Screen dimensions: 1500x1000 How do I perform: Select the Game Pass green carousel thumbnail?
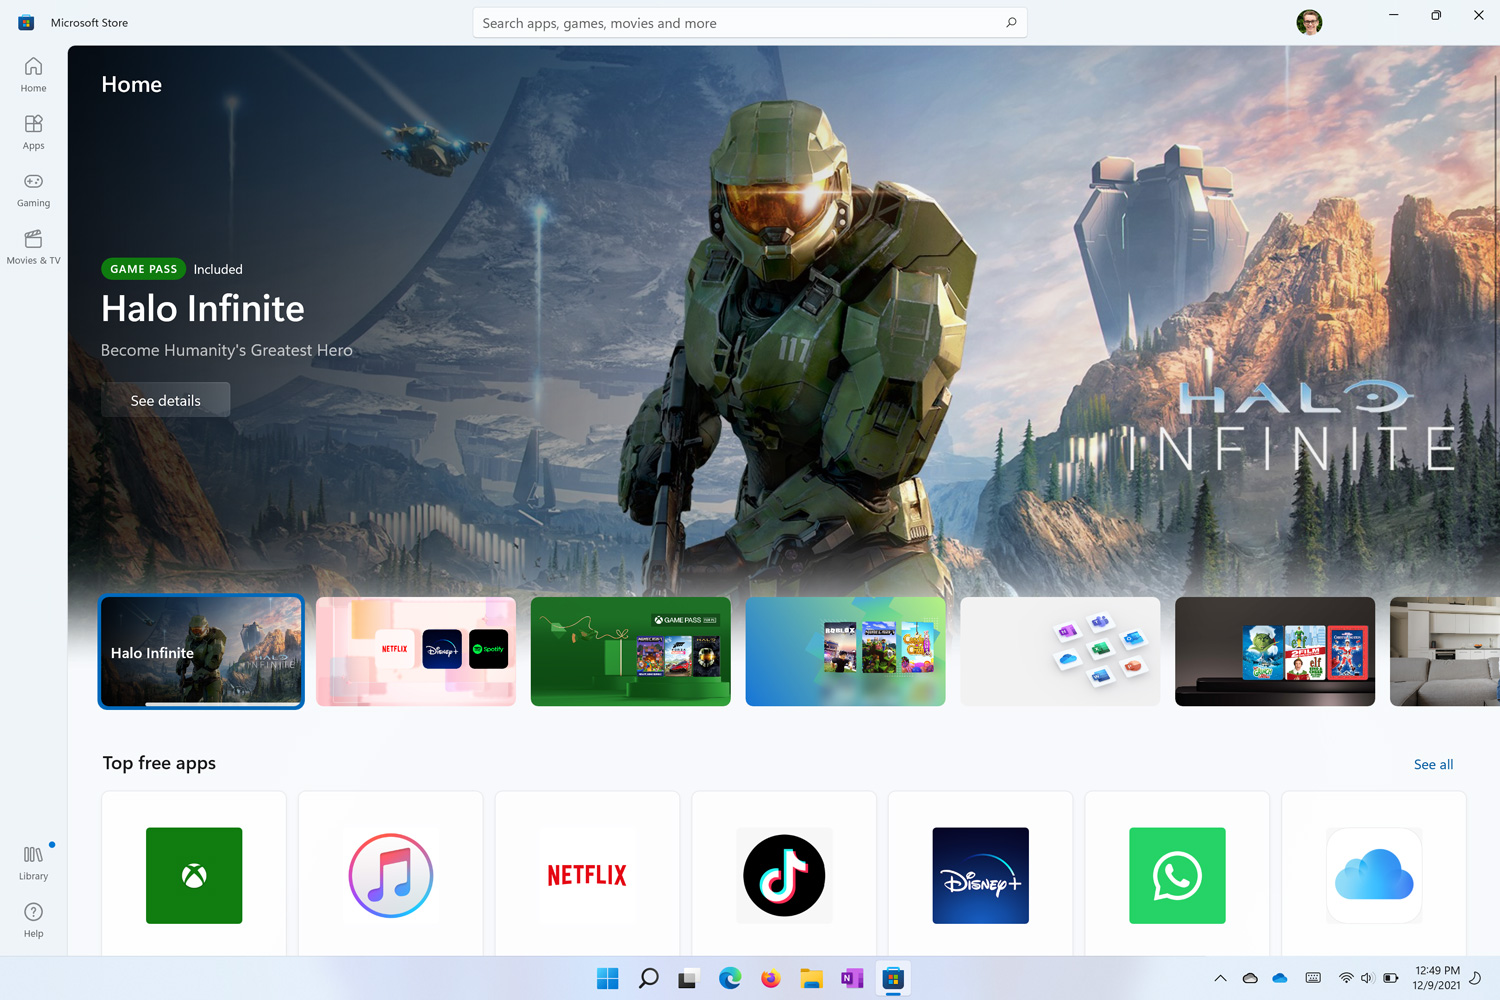(630, 651)
